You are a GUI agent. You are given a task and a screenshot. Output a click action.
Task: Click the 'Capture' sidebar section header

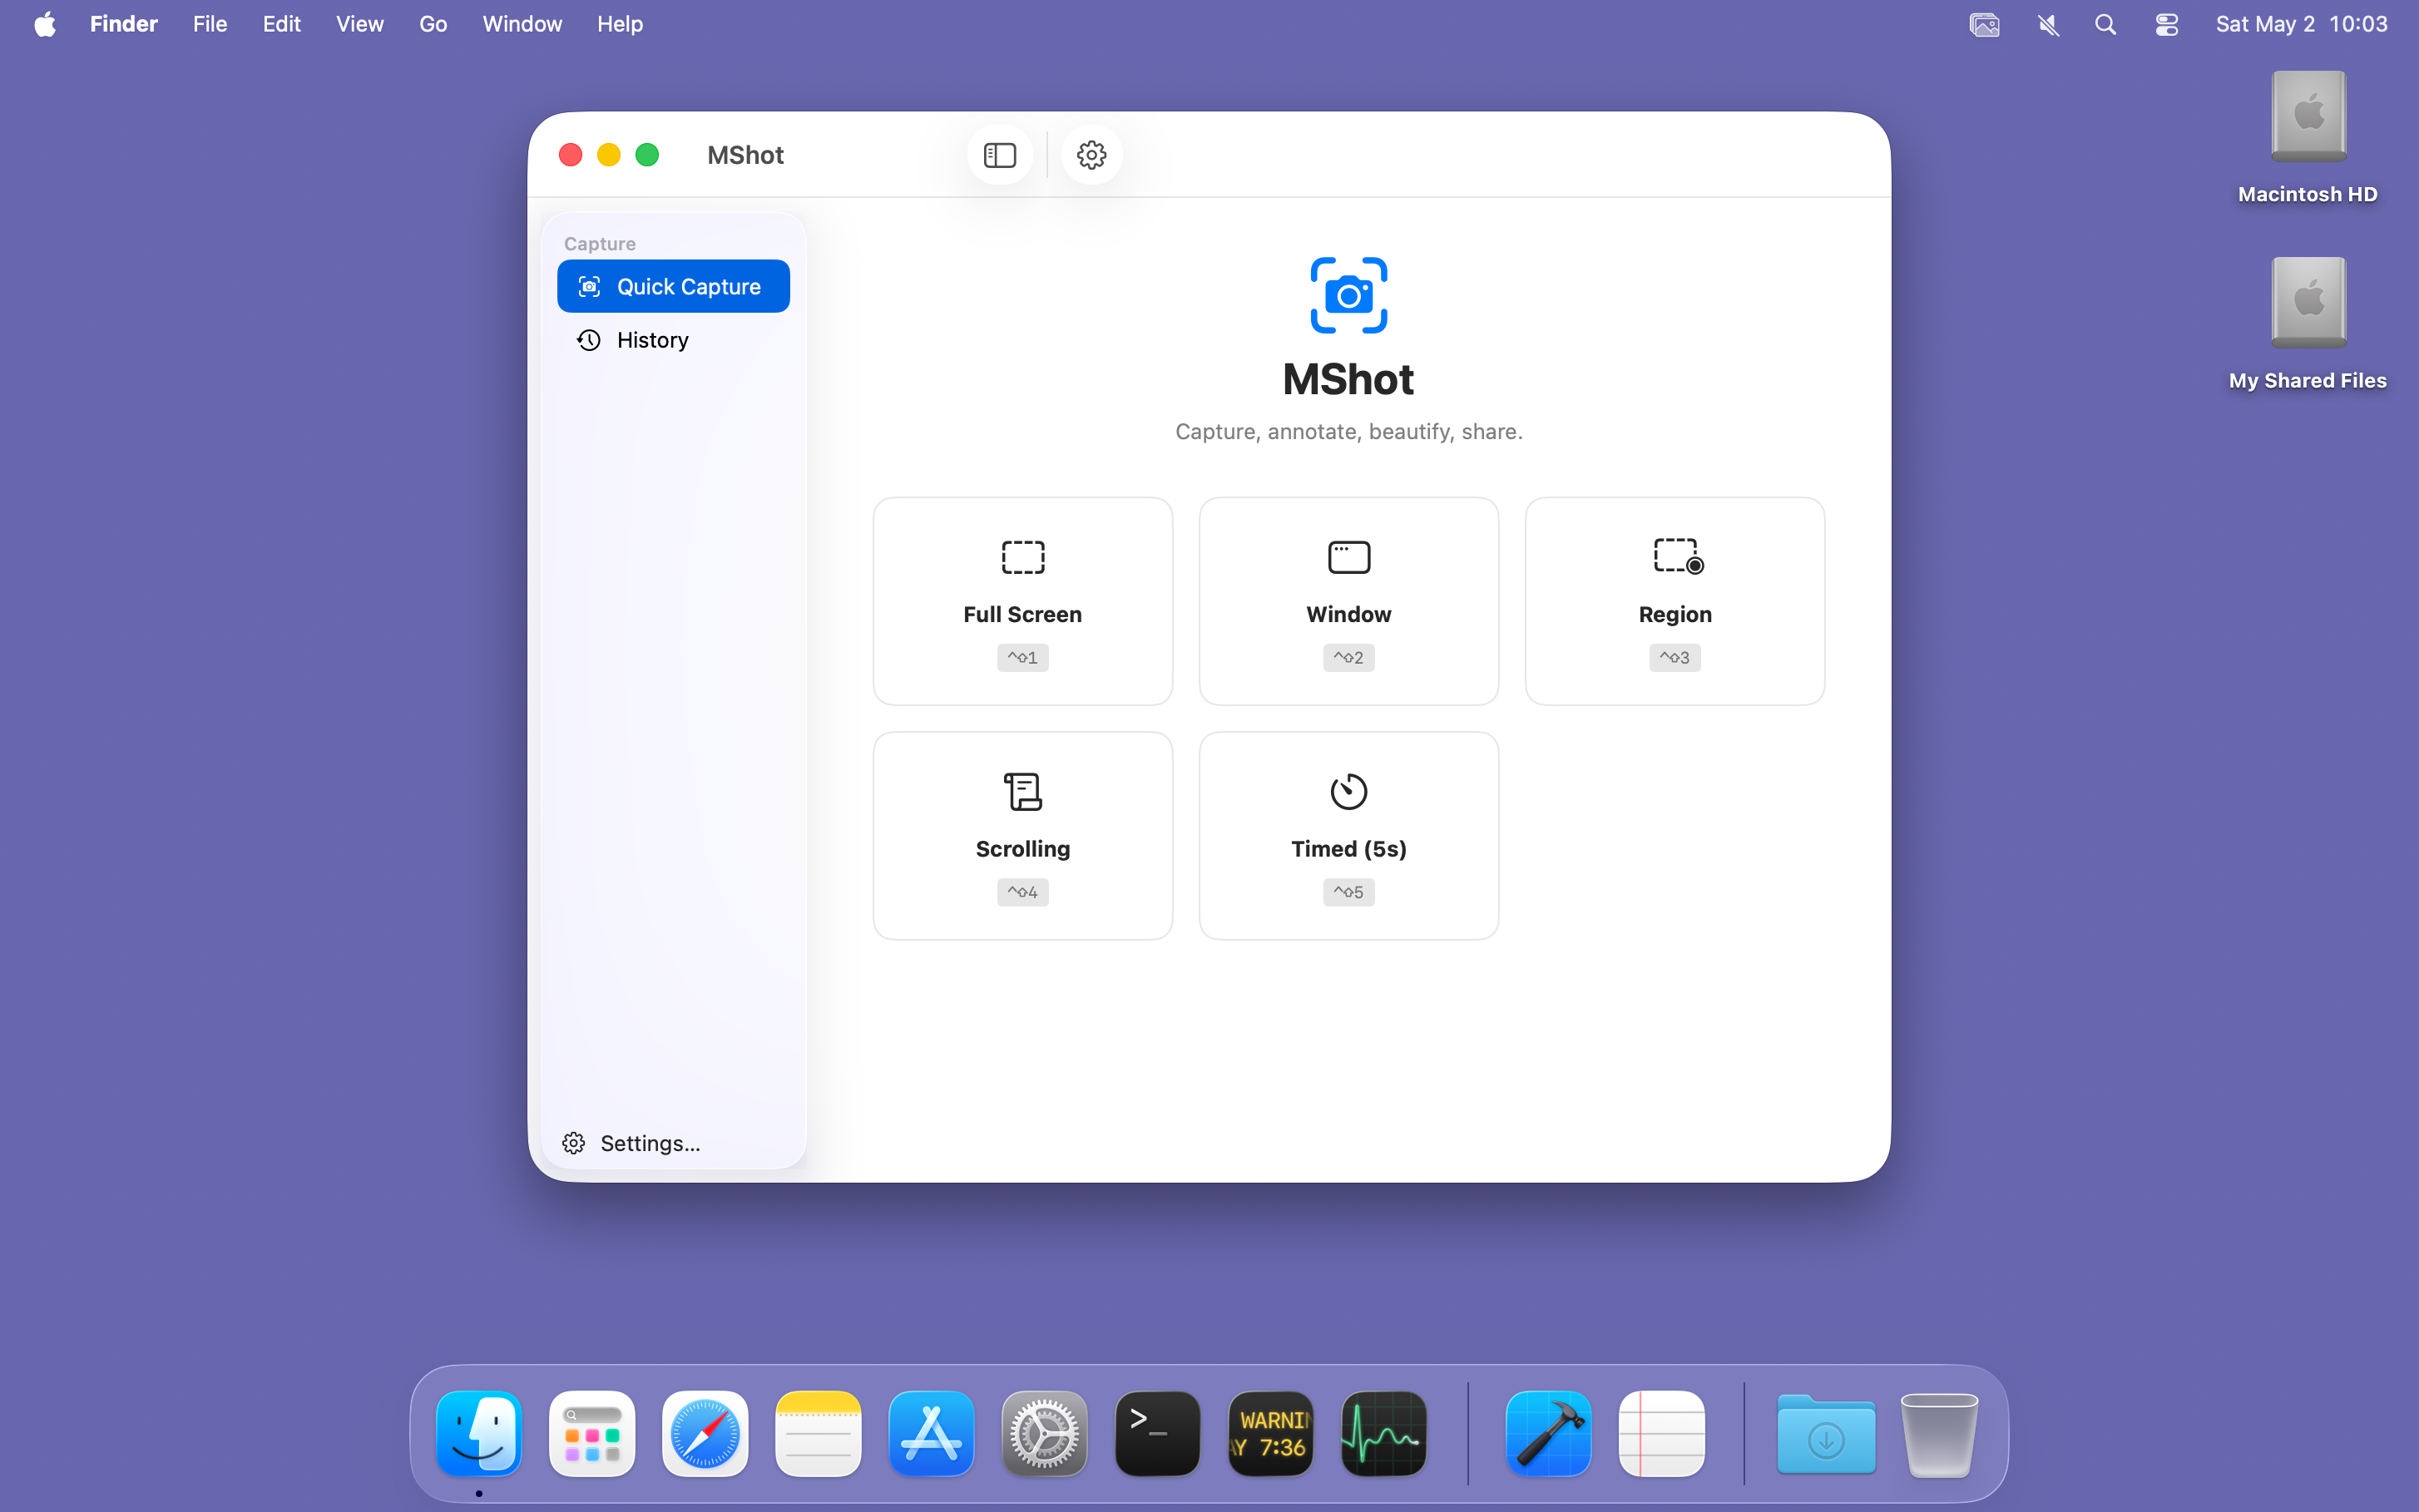[x=599, y=243]
